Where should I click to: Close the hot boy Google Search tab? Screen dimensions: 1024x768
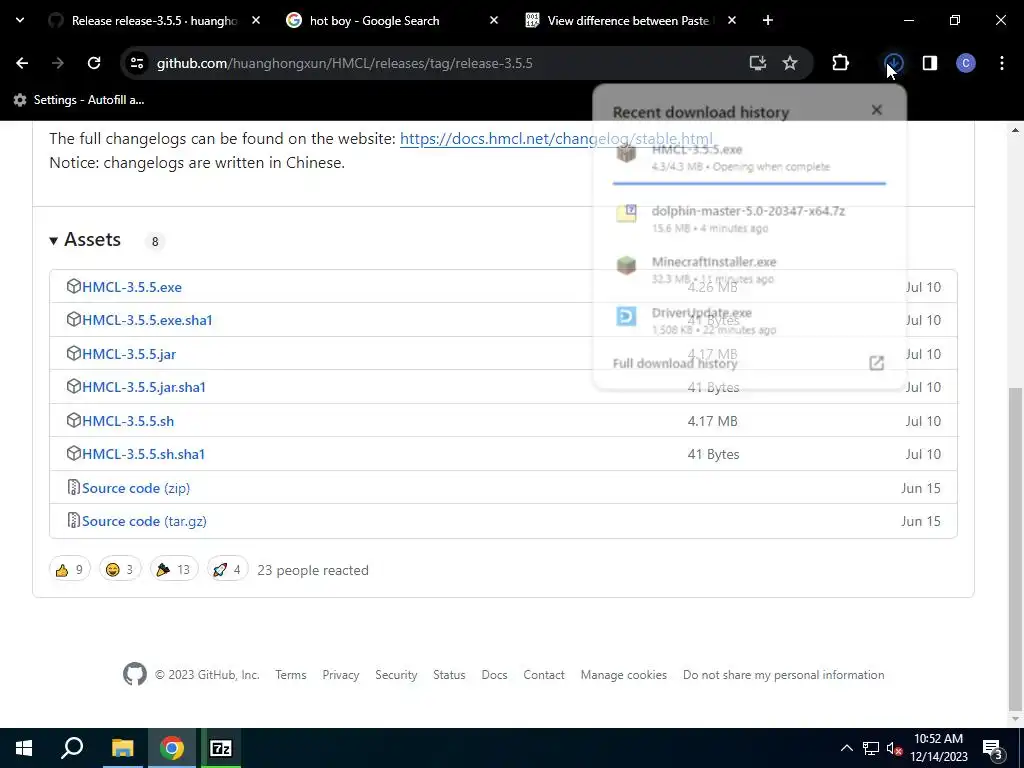(x=494, y=20)
